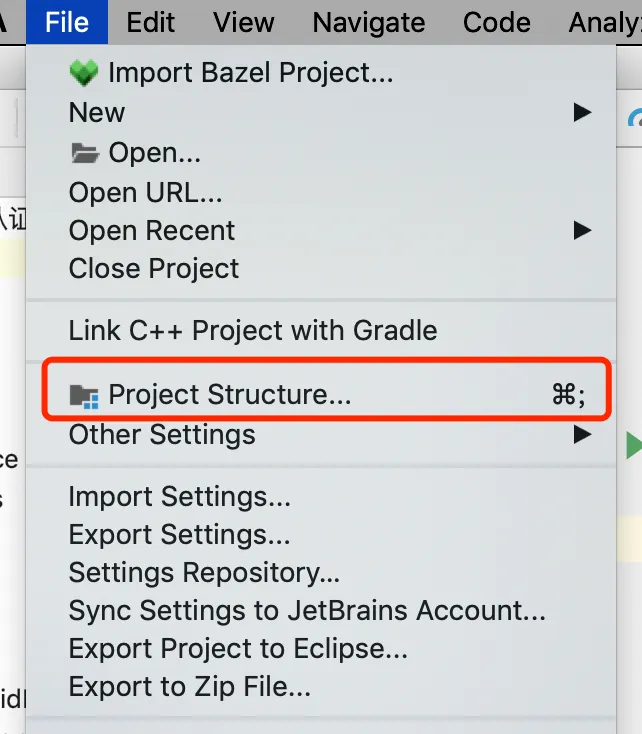
Task: Click the Bazel green heart icon
Action: click(84, 72)
